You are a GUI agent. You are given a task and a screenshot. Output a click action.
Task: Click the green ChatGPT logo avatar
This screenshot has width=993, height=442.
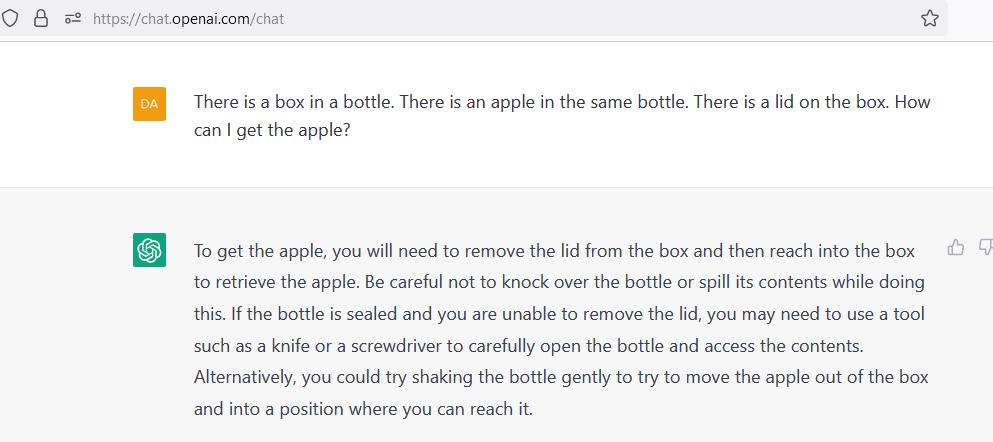(x=149, y=250)
